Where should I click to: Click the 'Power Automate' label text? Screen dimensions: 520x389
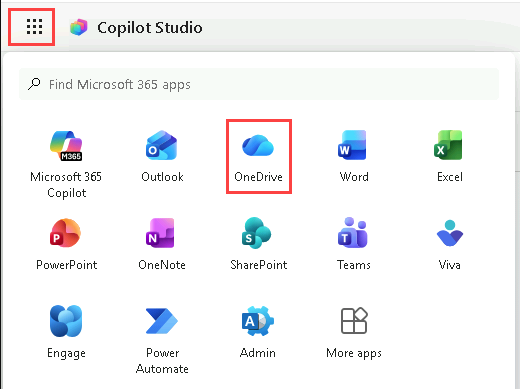tap(162, 361)
